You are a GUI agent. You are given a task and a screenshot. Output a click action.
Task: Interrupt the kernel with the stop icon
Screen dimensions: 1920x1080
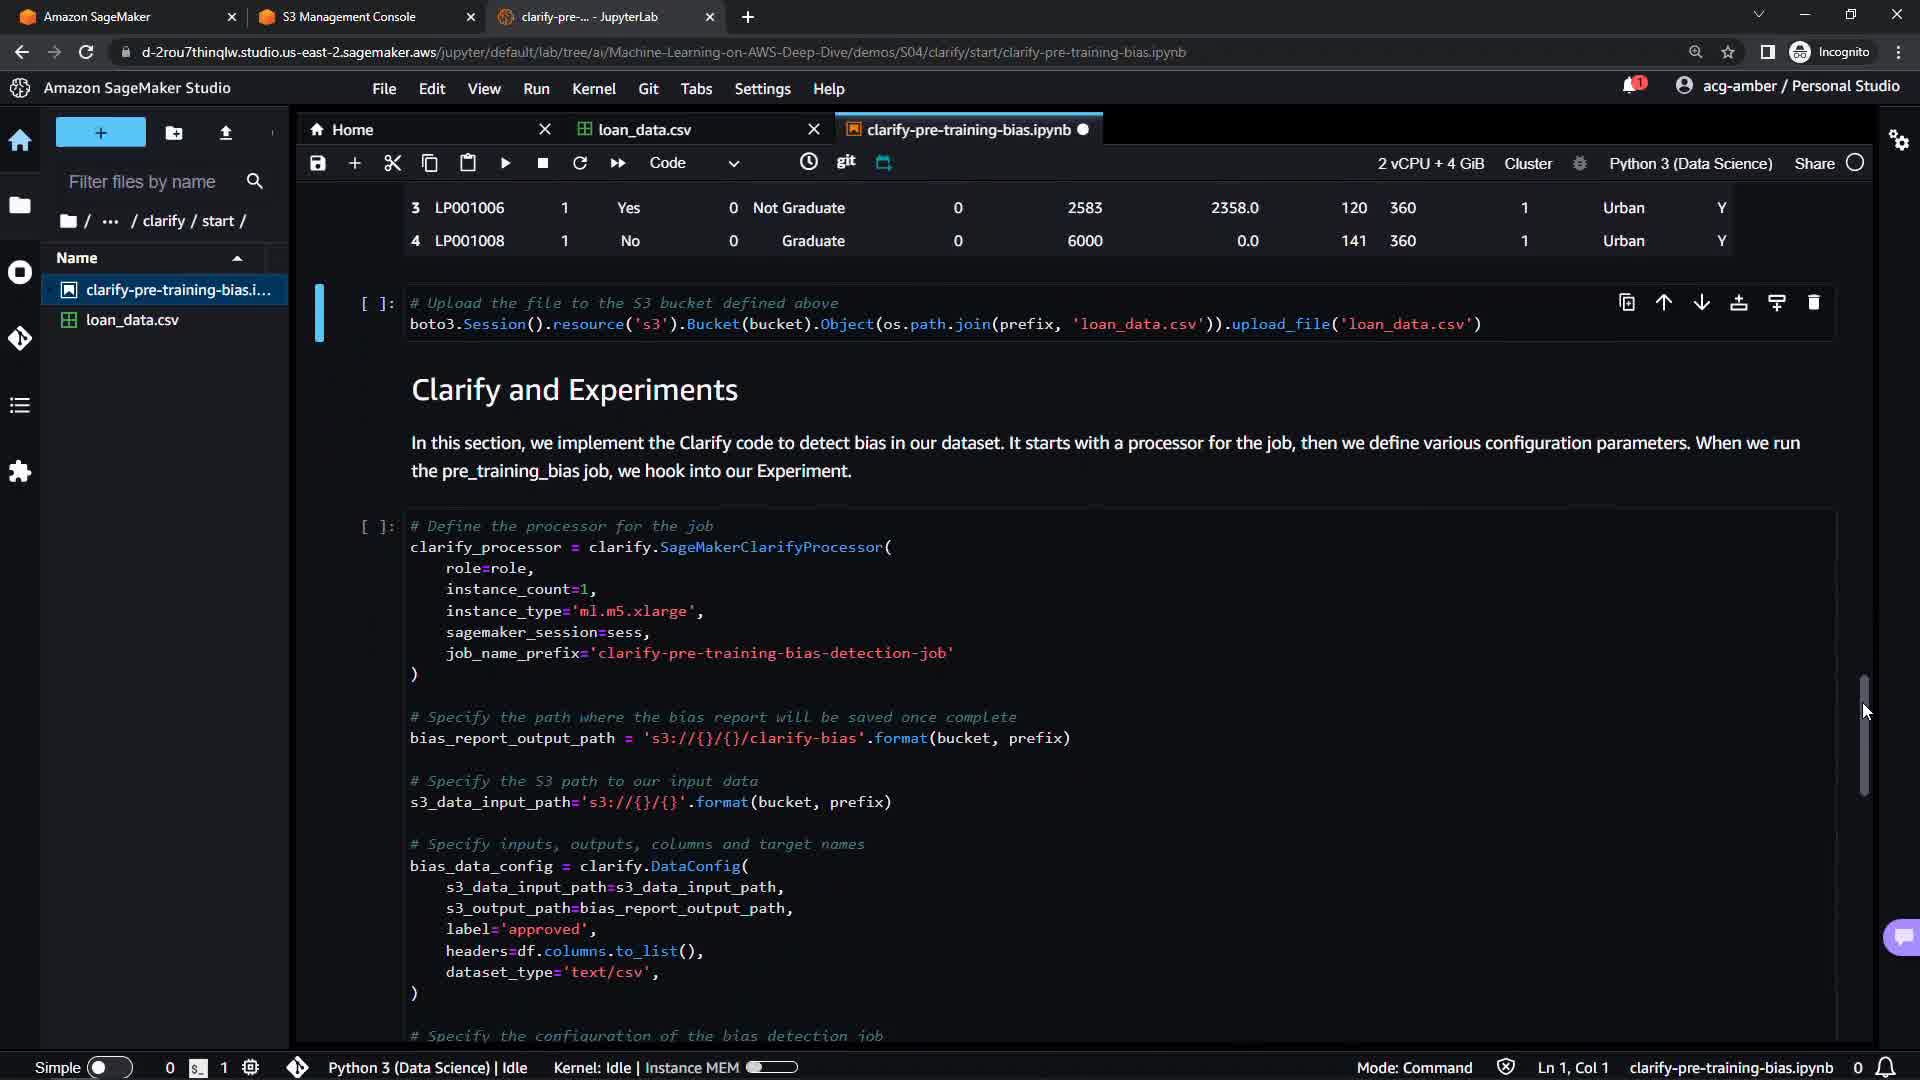(542, 163)
